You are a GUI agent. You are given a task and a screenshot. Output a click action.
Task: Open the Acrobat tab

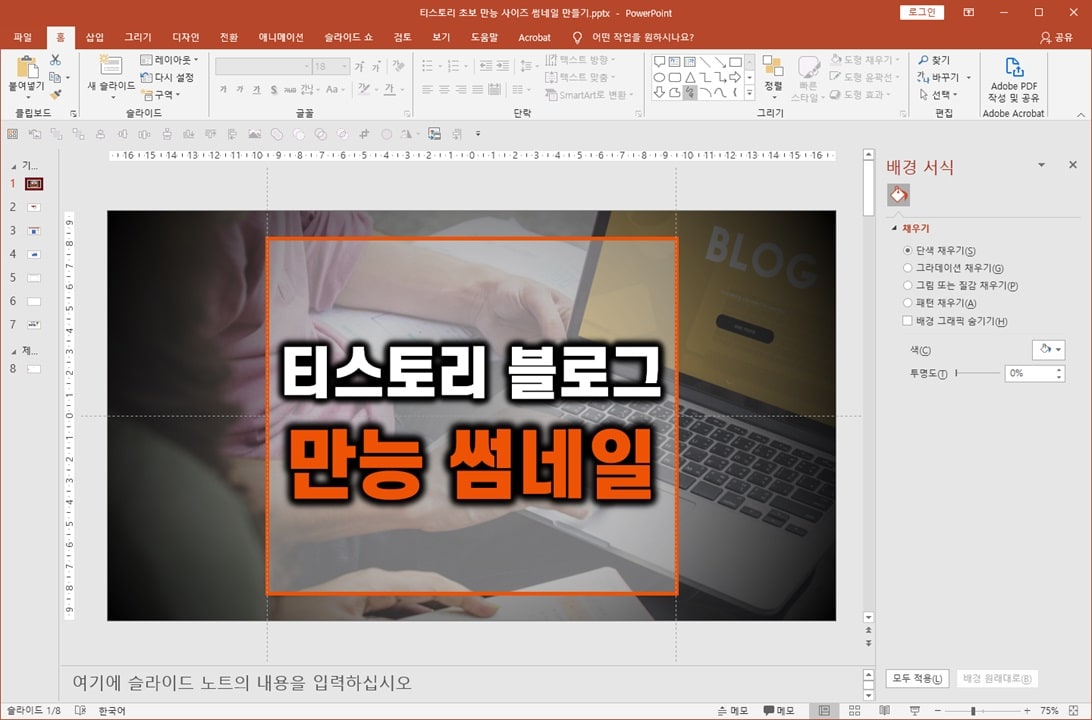534,38
